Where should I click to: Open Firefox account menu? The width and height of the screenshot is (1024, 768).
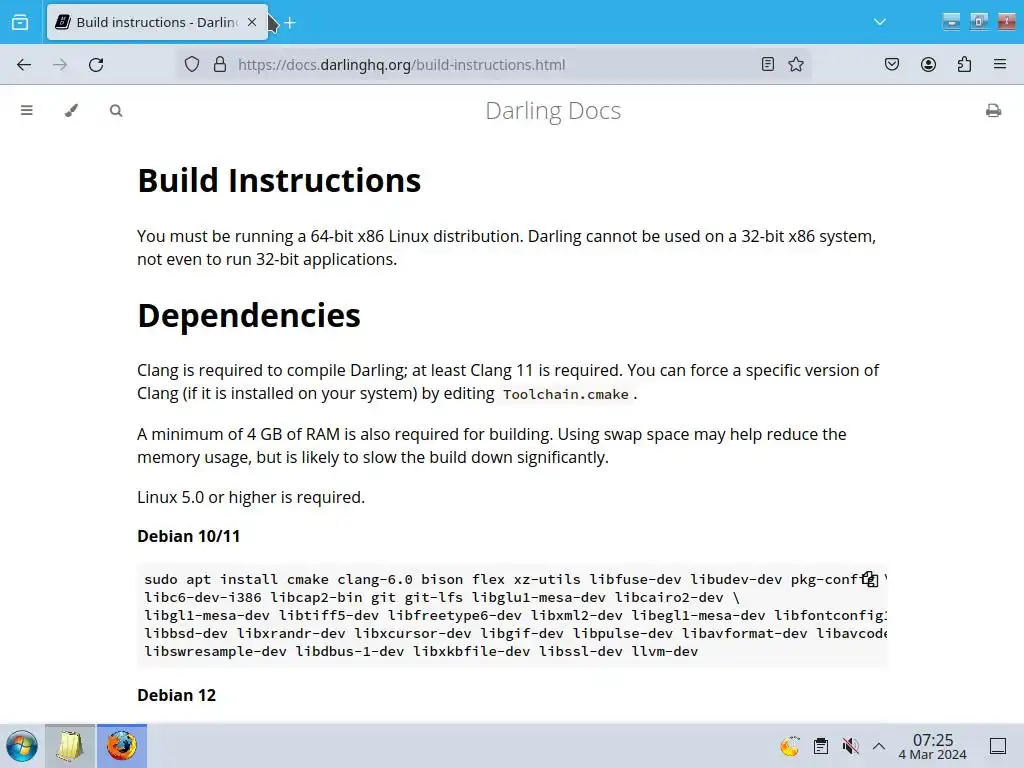928,64
